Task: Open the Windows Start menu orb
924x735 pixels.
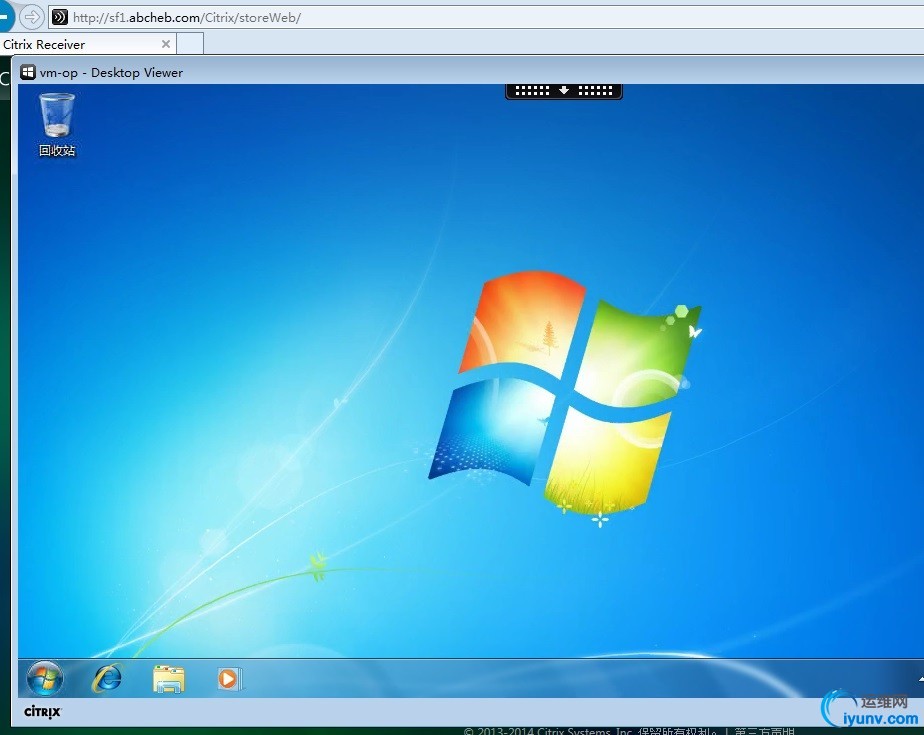Action: click(44, 678)
